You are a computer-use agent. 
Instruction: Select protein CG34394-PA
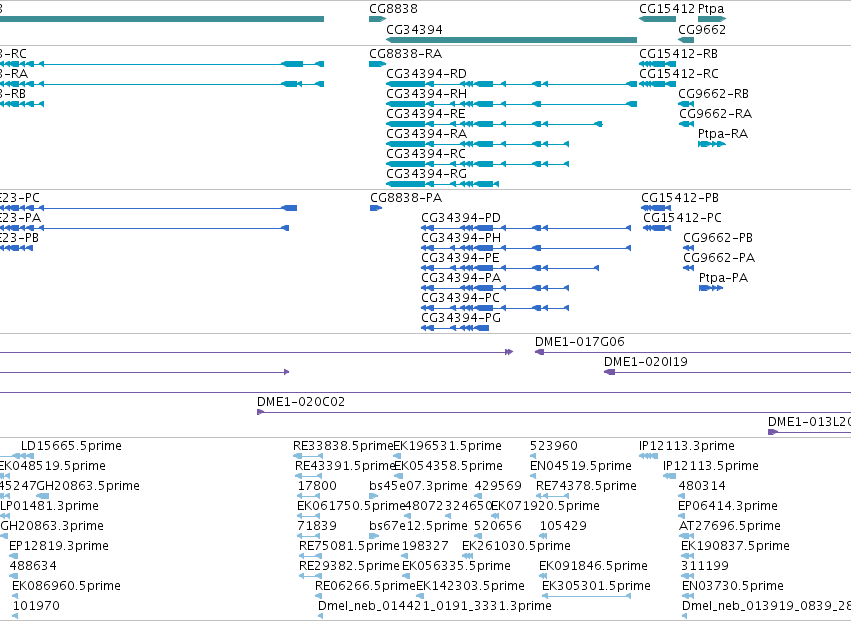pyautogui.click(x=461, y=278)
